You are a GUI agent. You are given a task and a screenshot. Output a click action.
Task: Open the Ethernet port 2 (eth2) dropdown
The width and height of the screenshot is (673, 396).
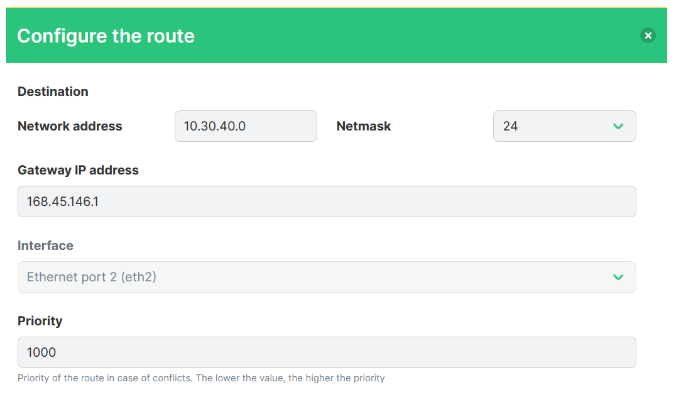(x=327, y=277)
